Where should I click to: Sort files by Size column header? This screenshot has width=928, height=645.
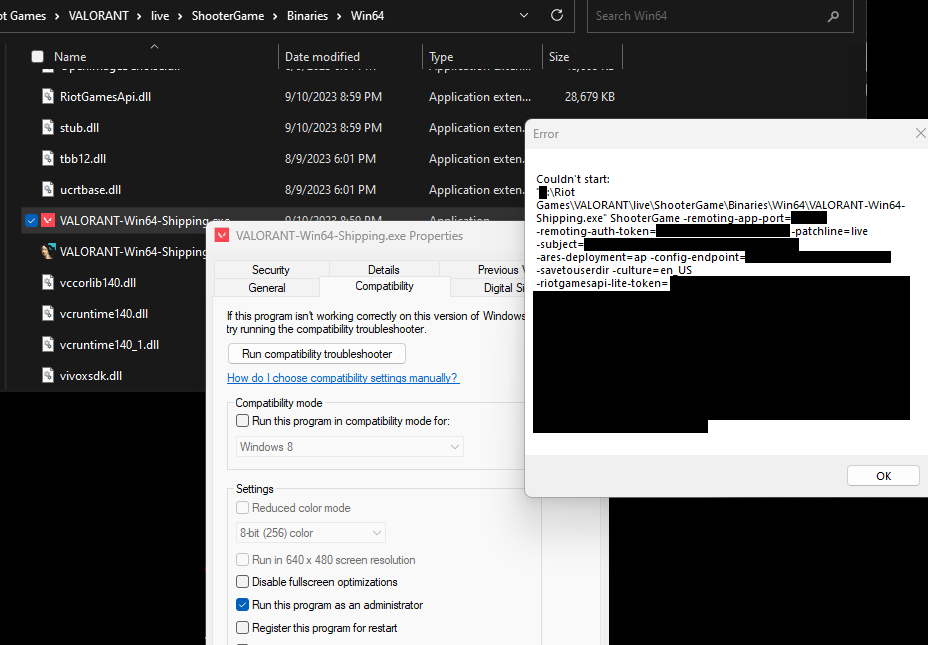559,57
